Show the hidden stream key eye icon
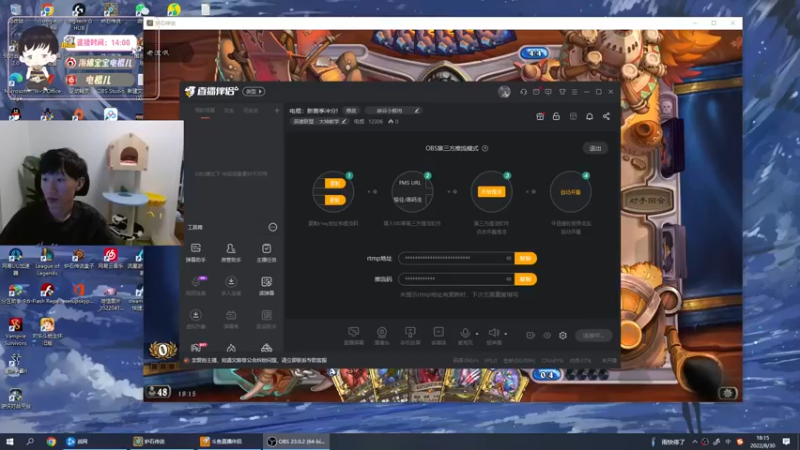This screenshot has height=450, width=800. [x=509, y=279]
